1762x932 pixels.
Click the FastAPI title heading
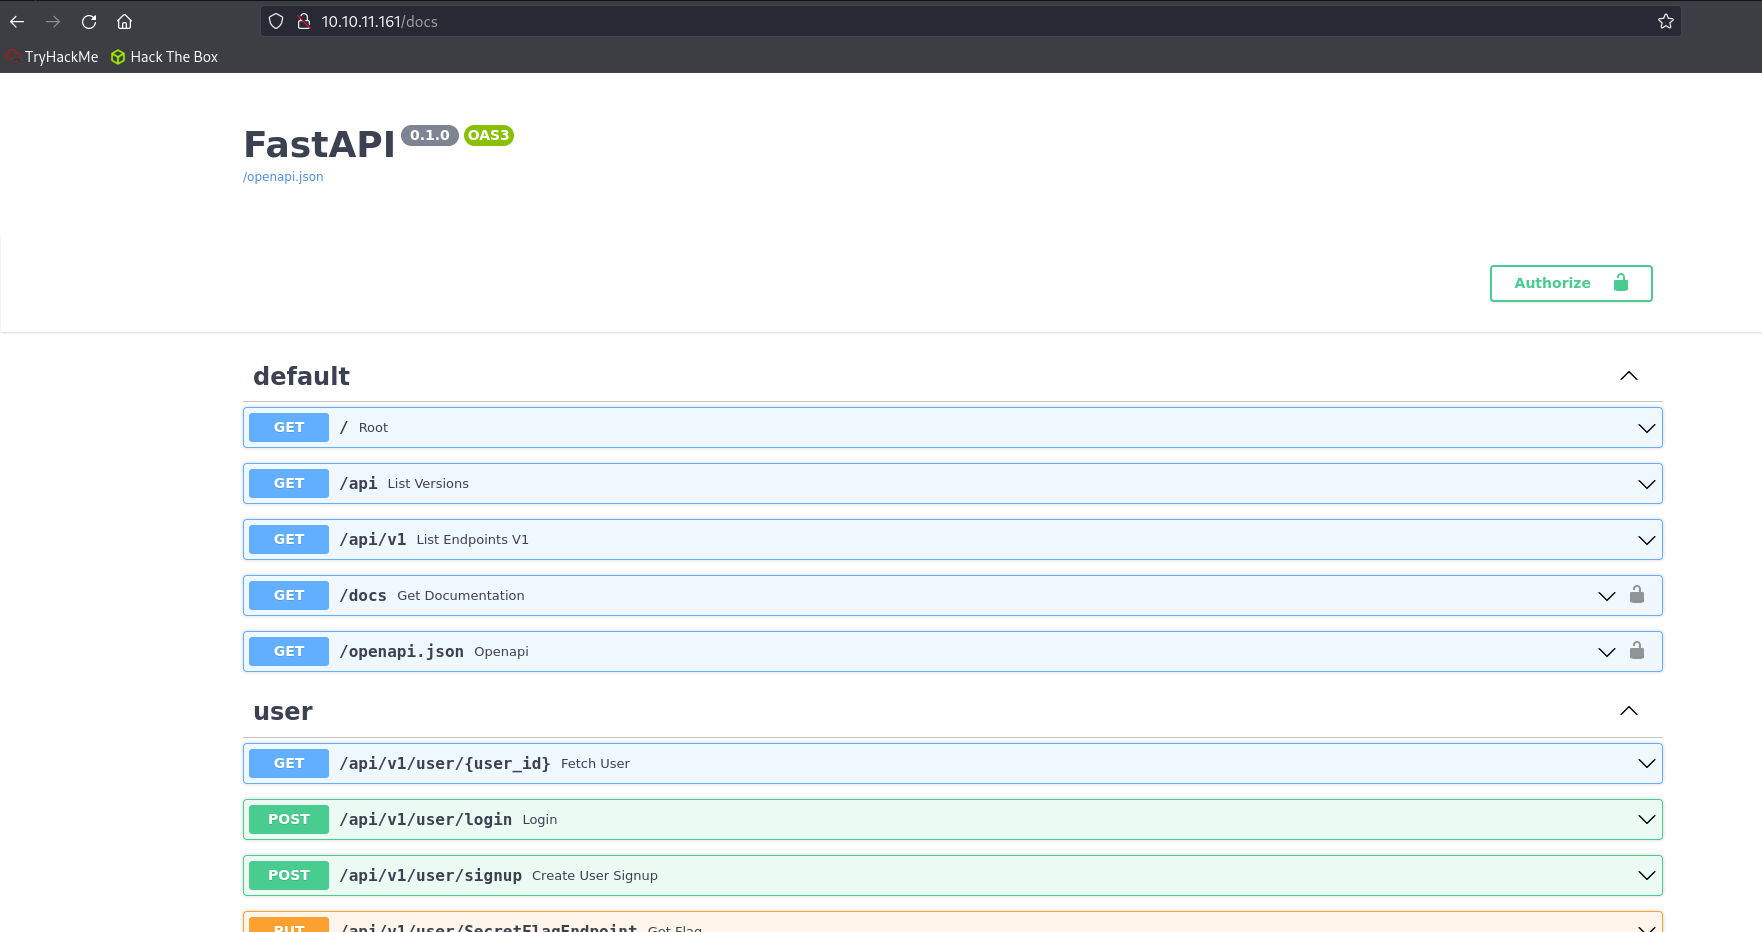pyautogui.click(x=320, y=144)
